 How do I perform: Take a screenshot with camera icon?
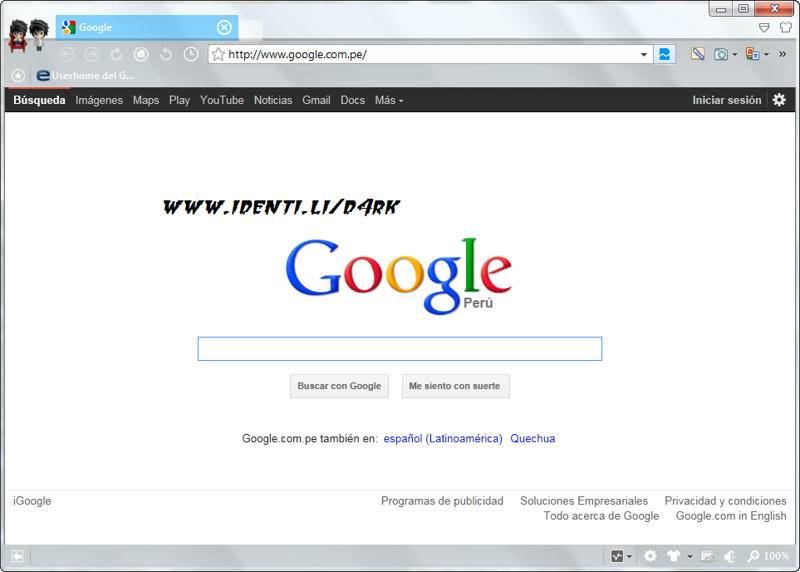[720, 54]
